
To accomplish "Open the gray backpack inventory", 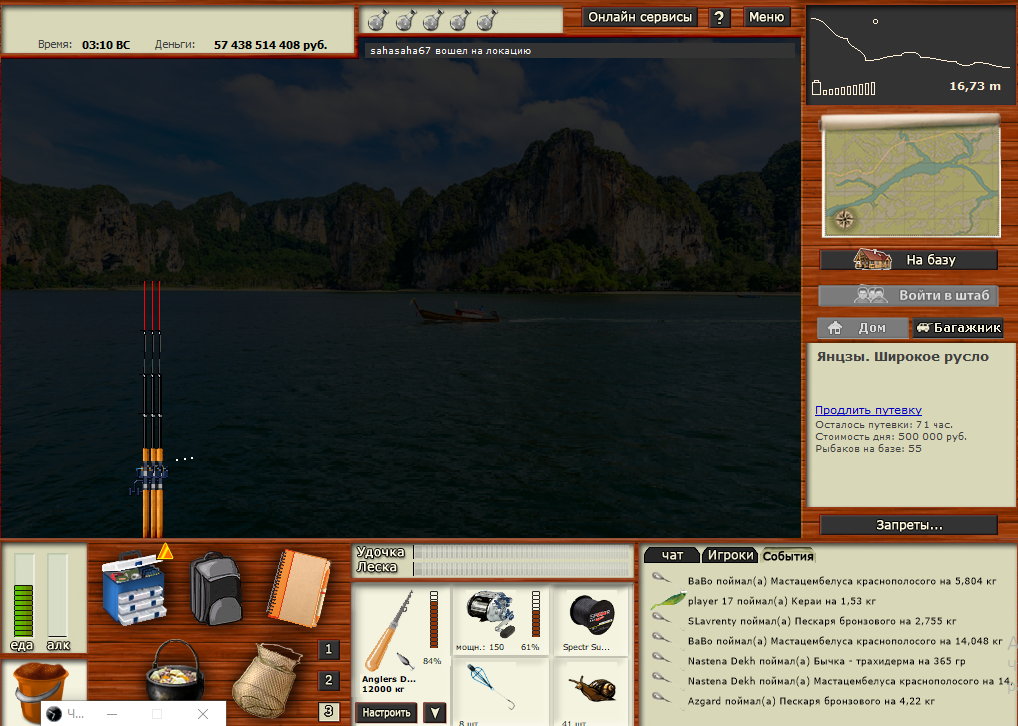I will point(216,589).
